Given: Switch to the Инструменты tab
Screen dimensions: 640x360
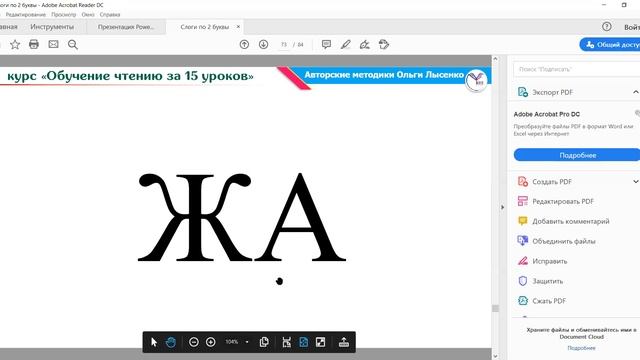Looking at the screenshot, I should (52, 27).
